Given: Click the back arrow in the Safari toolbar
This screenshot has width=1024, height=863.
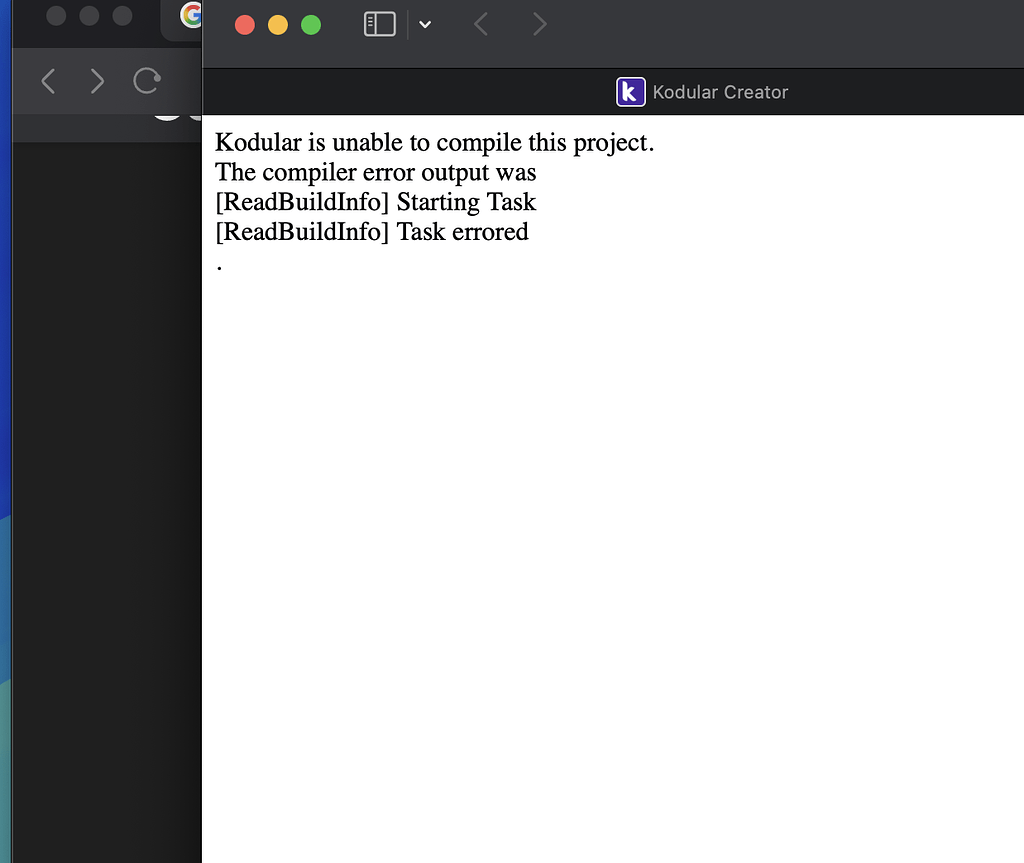Looking at the screenshot, I should 480,24.
